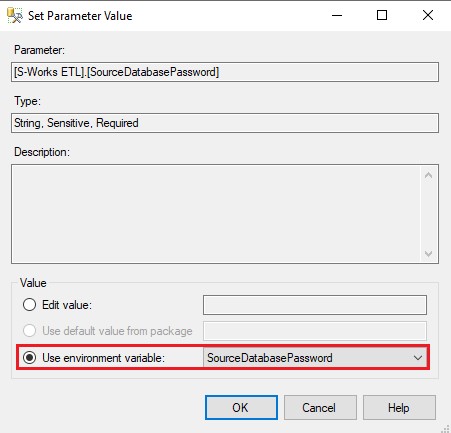The image size is (451, 433).
Task: Click the resize grip in the dialog corner
Action: (x=446, y=428)
